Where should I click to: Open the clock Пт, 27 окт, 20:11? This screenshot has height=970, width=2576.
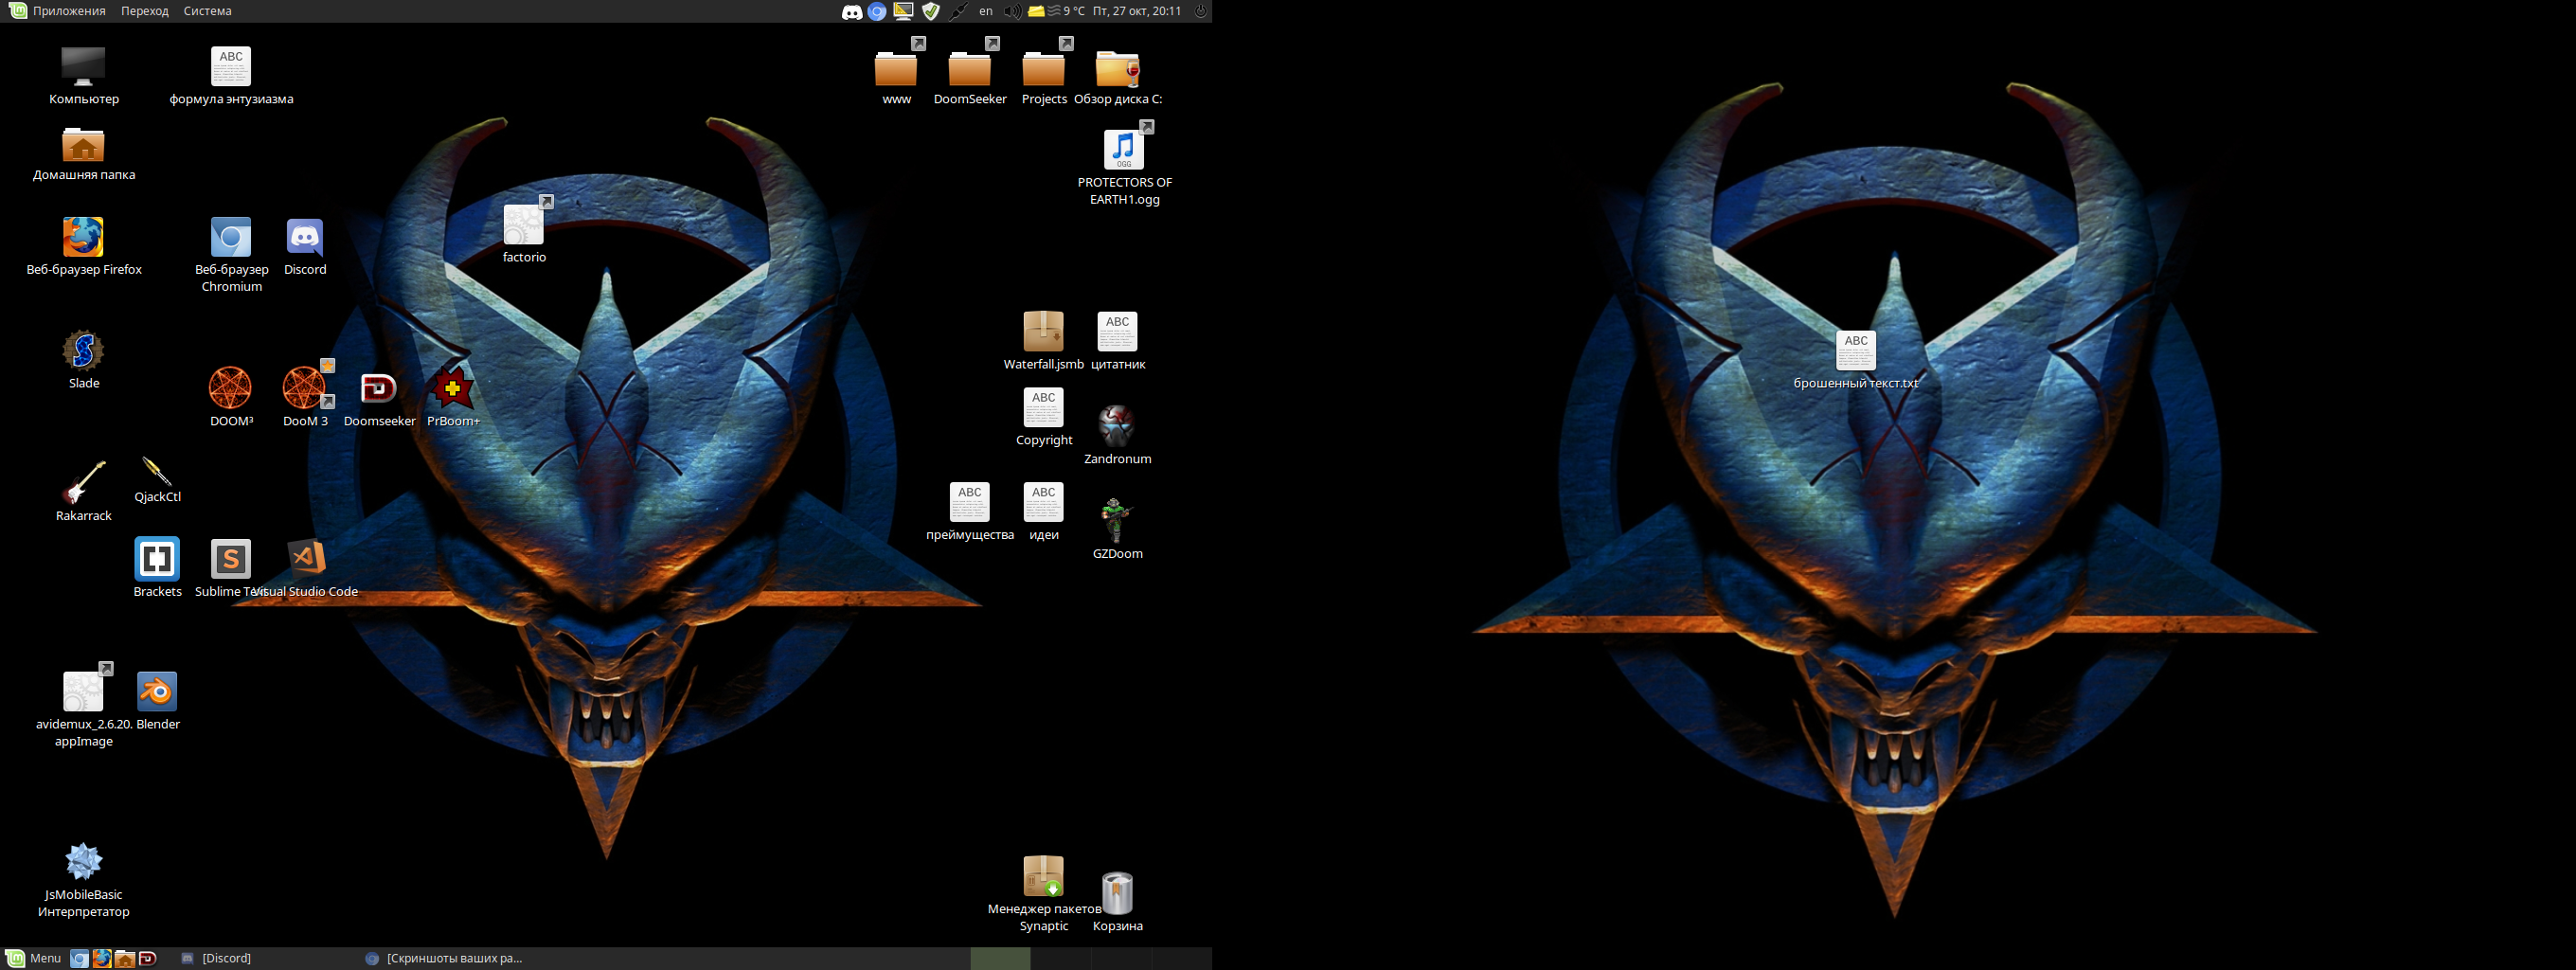1137,11
